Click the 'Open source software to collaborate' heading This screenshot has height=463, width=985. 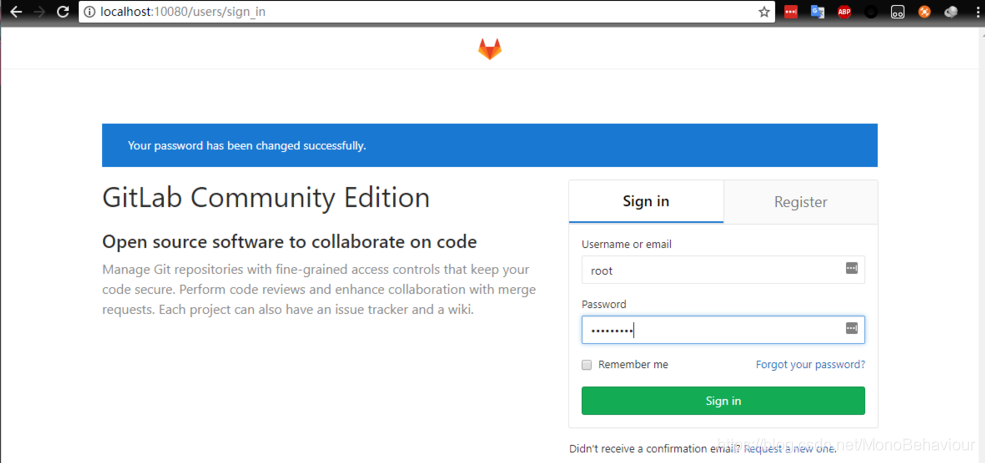(x=290, y=242)
